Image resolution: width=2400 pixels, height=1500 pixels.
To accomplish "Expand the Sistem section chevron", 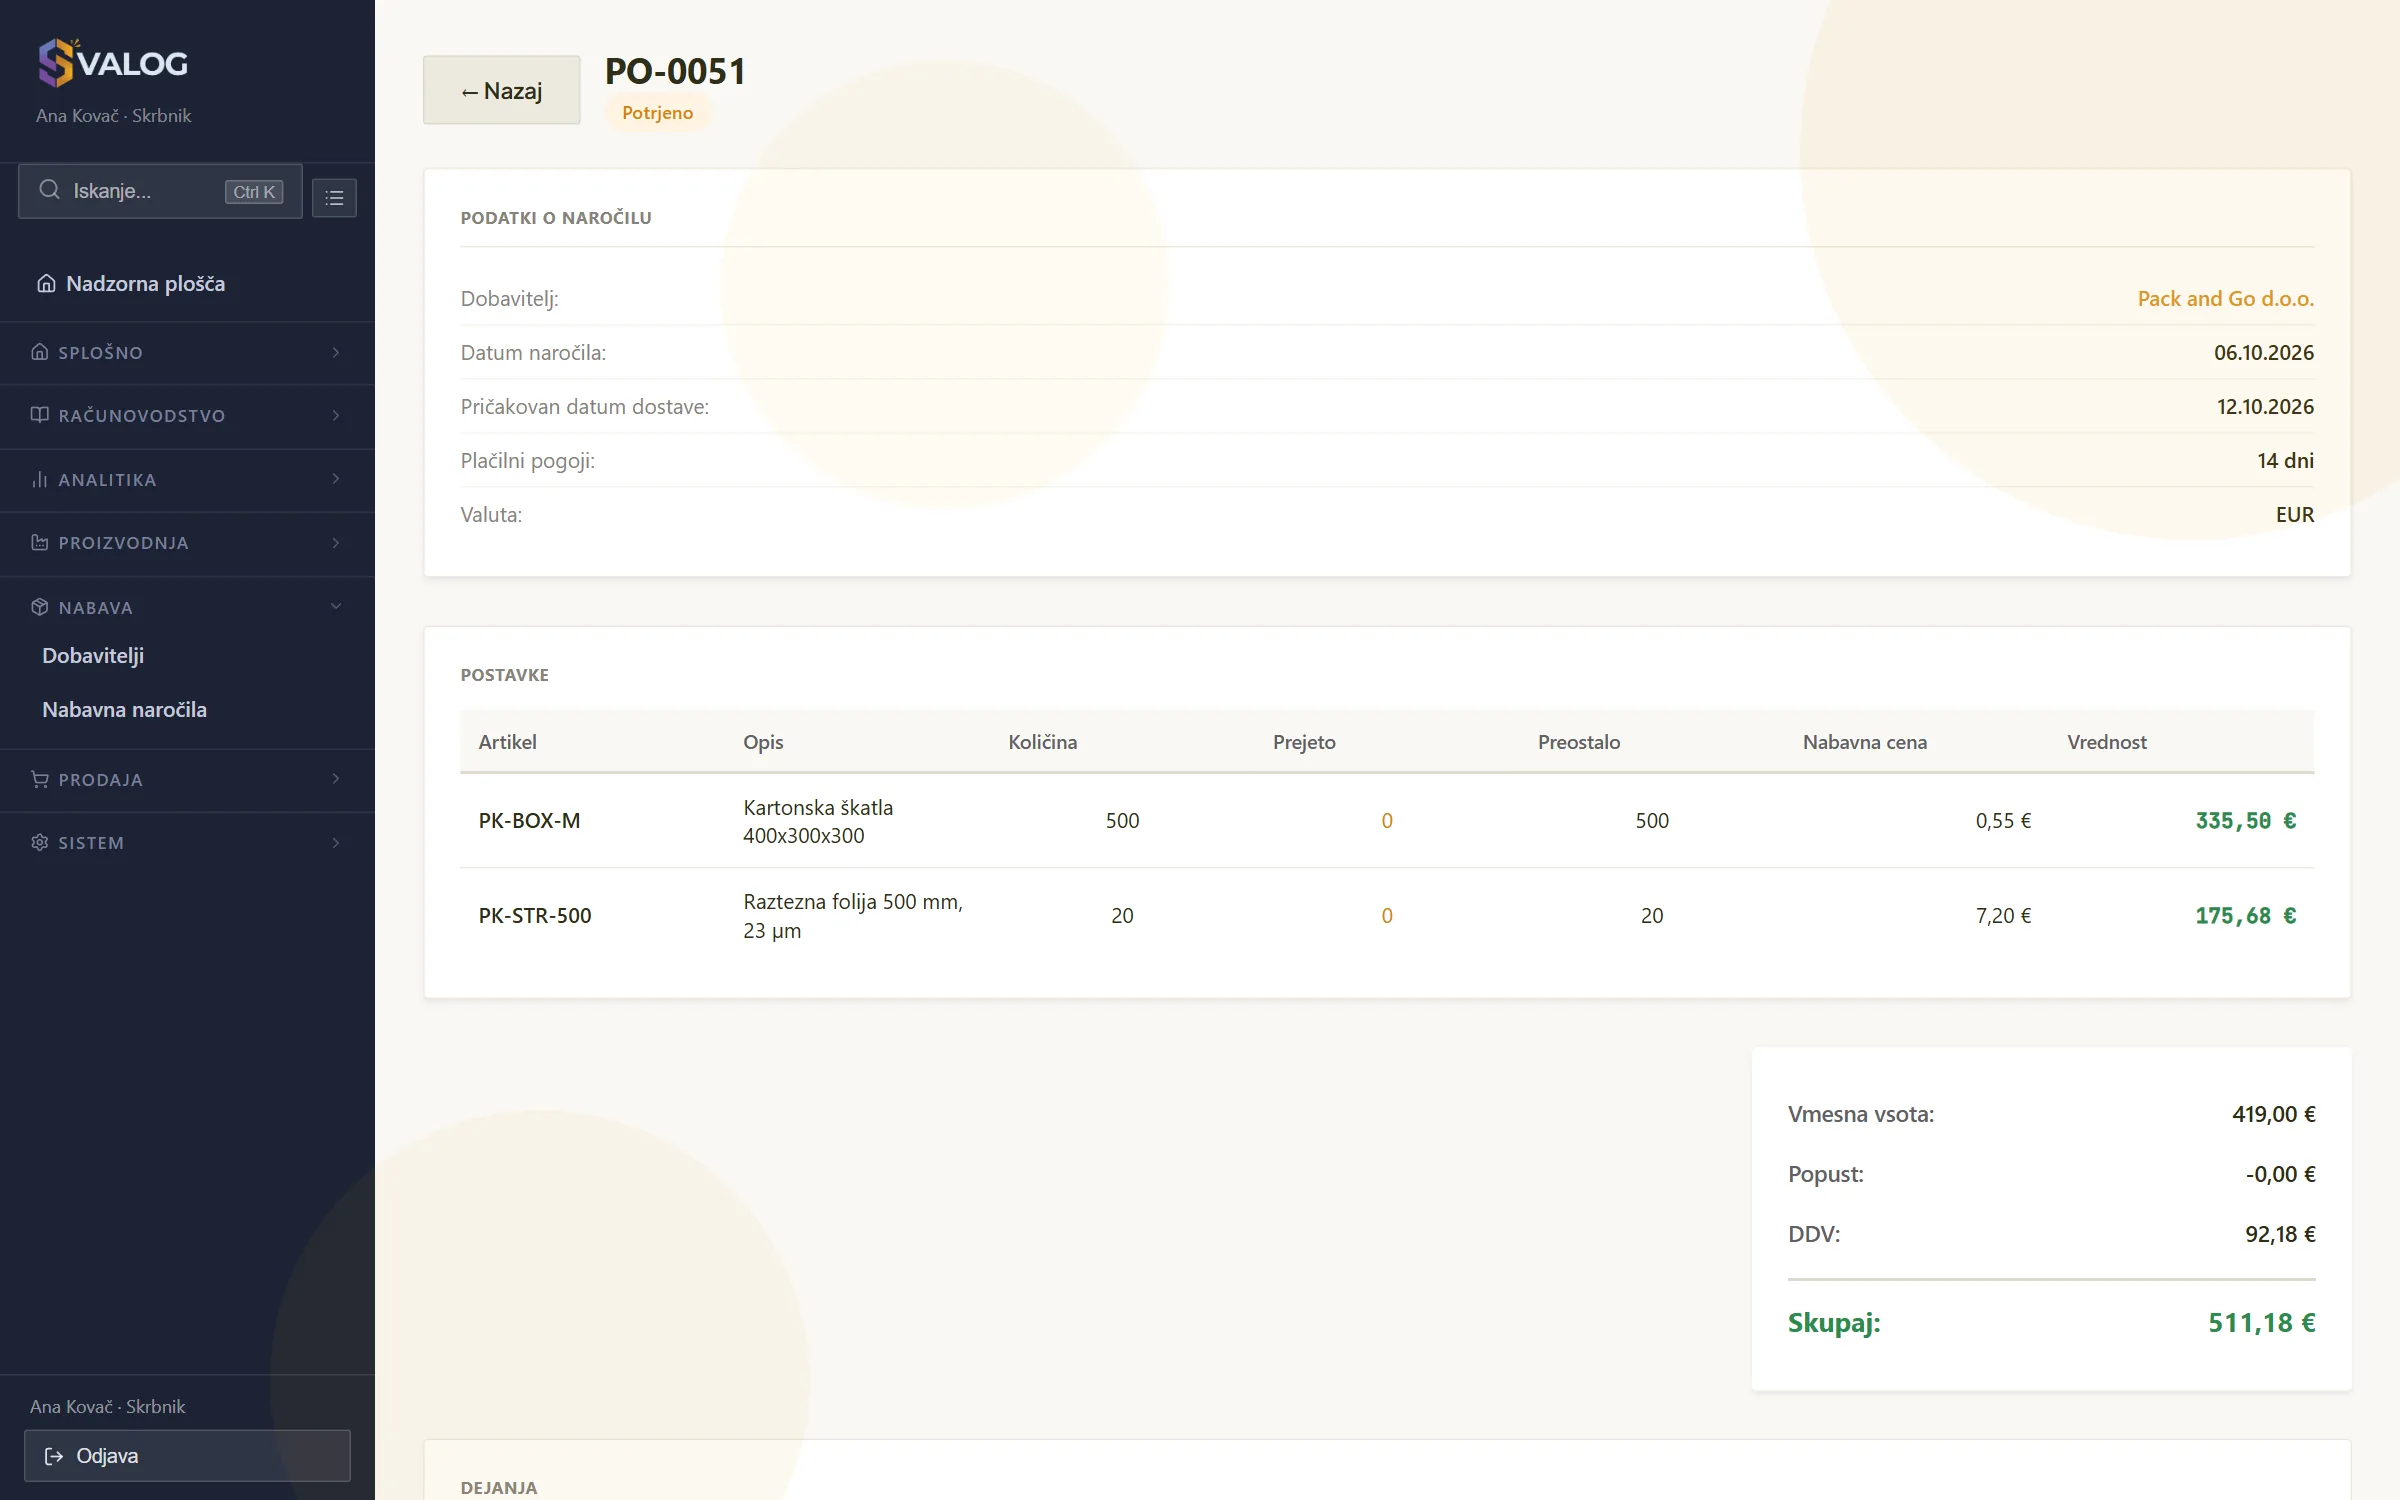I will [x=336, y=843].
